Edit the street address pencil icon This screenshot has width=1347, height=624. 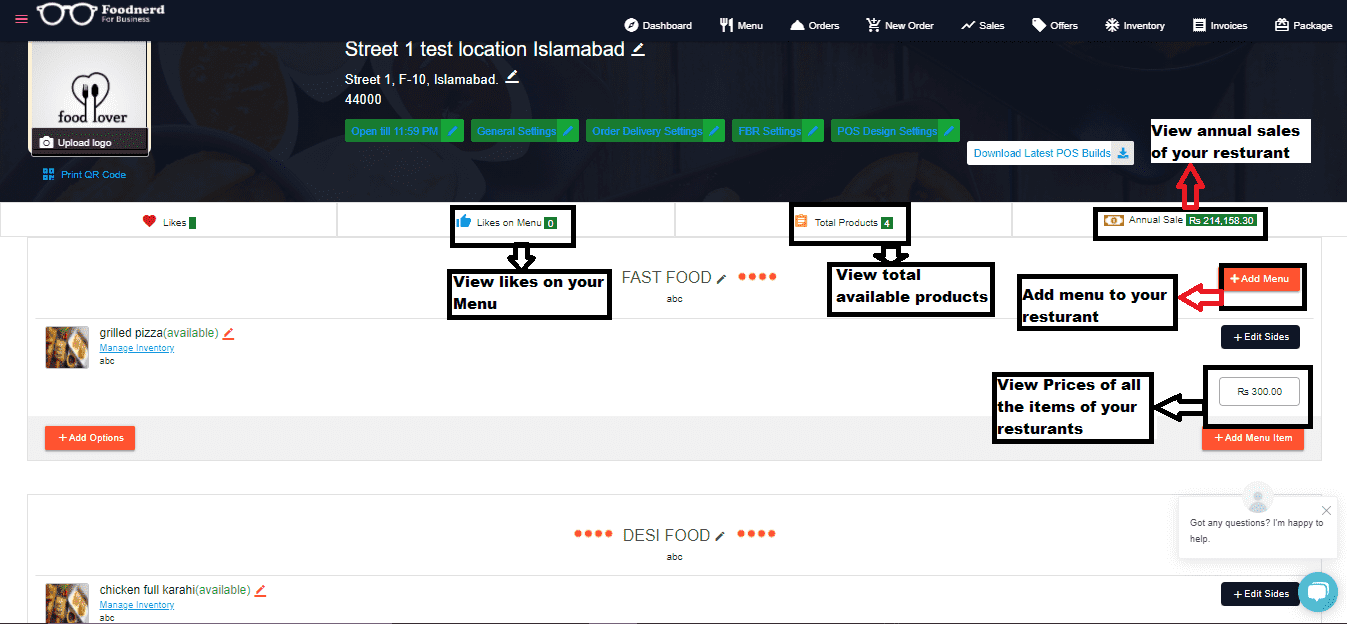tap(512, 77)
